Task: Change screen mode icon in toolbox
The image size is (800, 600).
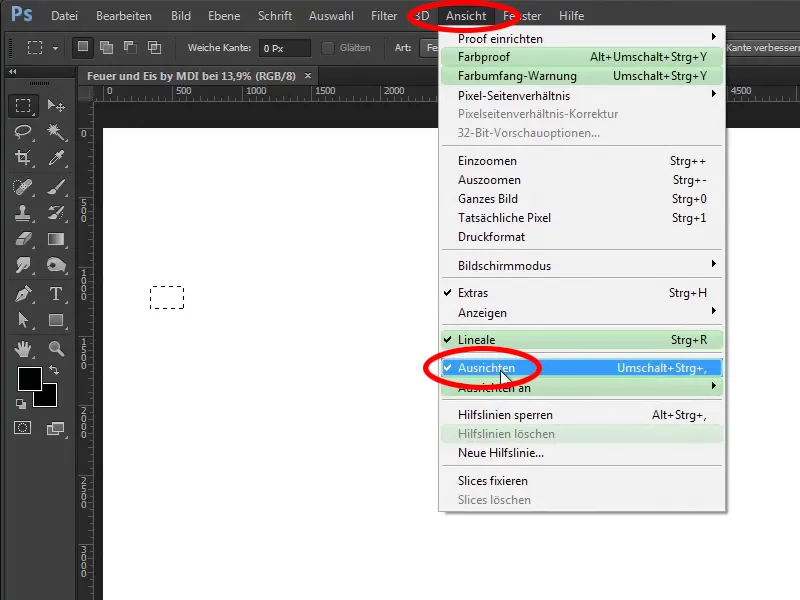Action: [x=55, y=429]
